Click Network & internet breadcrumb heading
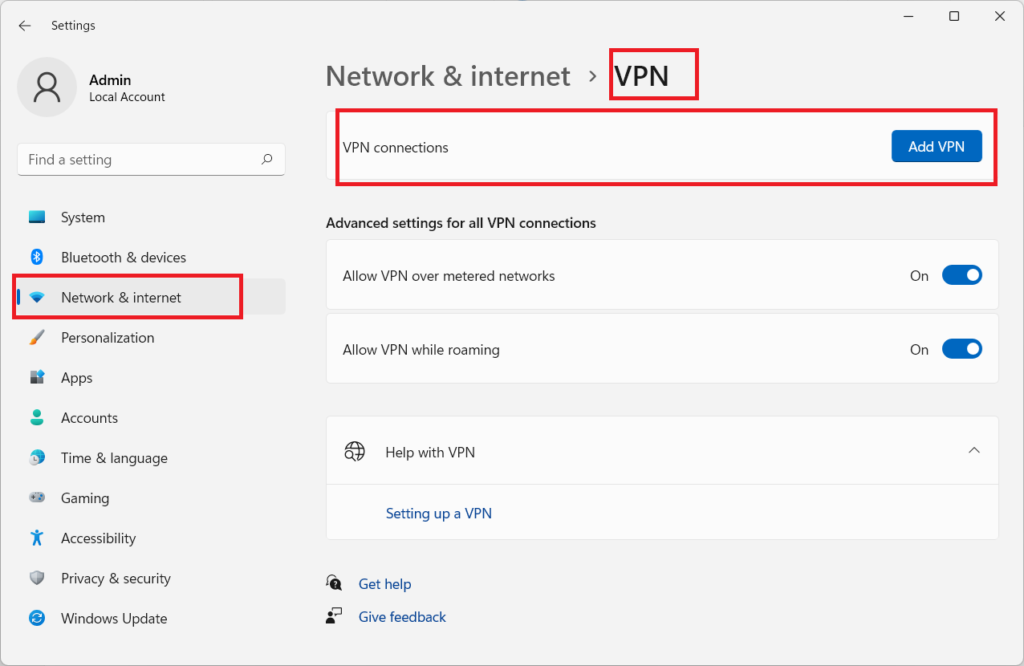 tap(448, 76)
